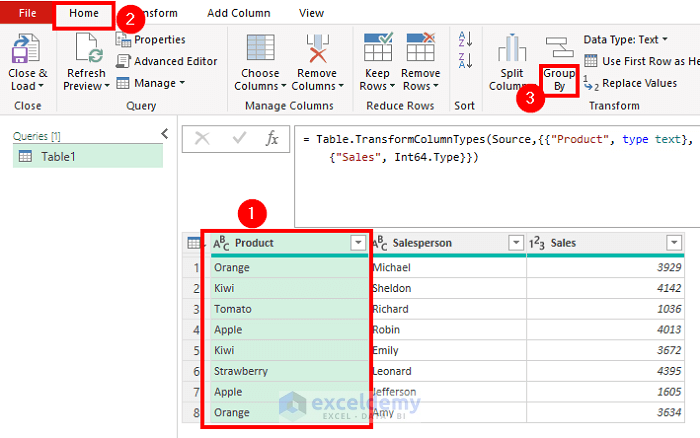Click the Refresh Preview icon

pos(88,48)
